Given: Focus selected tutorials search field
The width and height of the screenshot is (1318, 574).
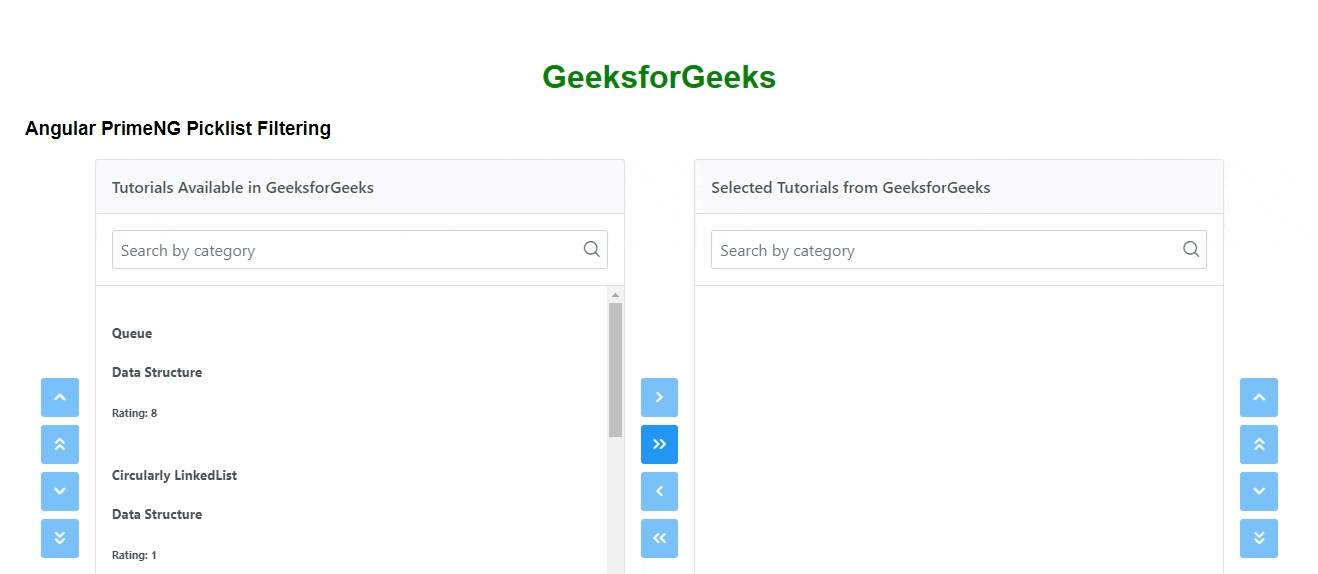Looking at the screenshot, I should [944, 250].
